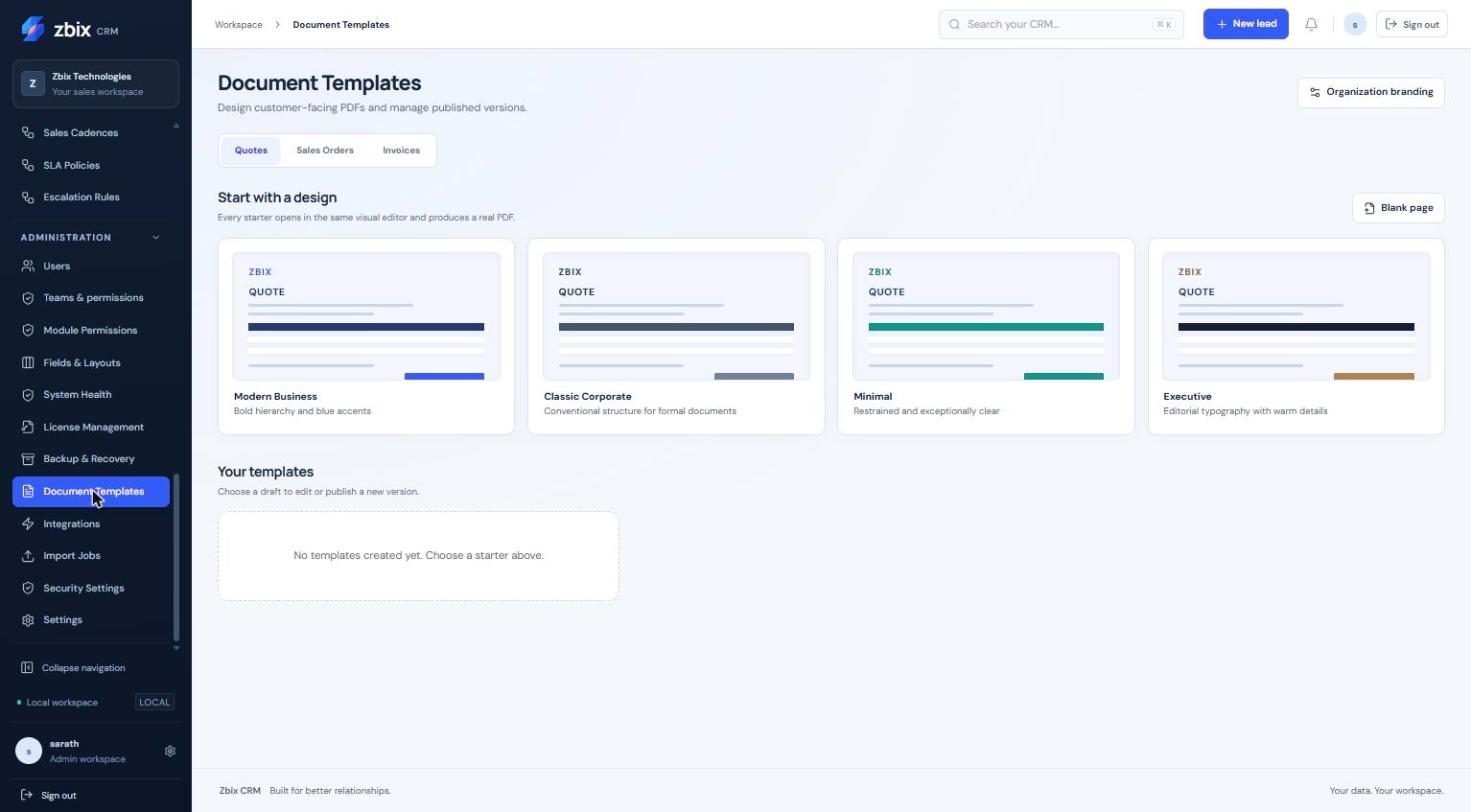1471x812 pixels.
Task: Switch to the Invoices tab
Action: 401,150
